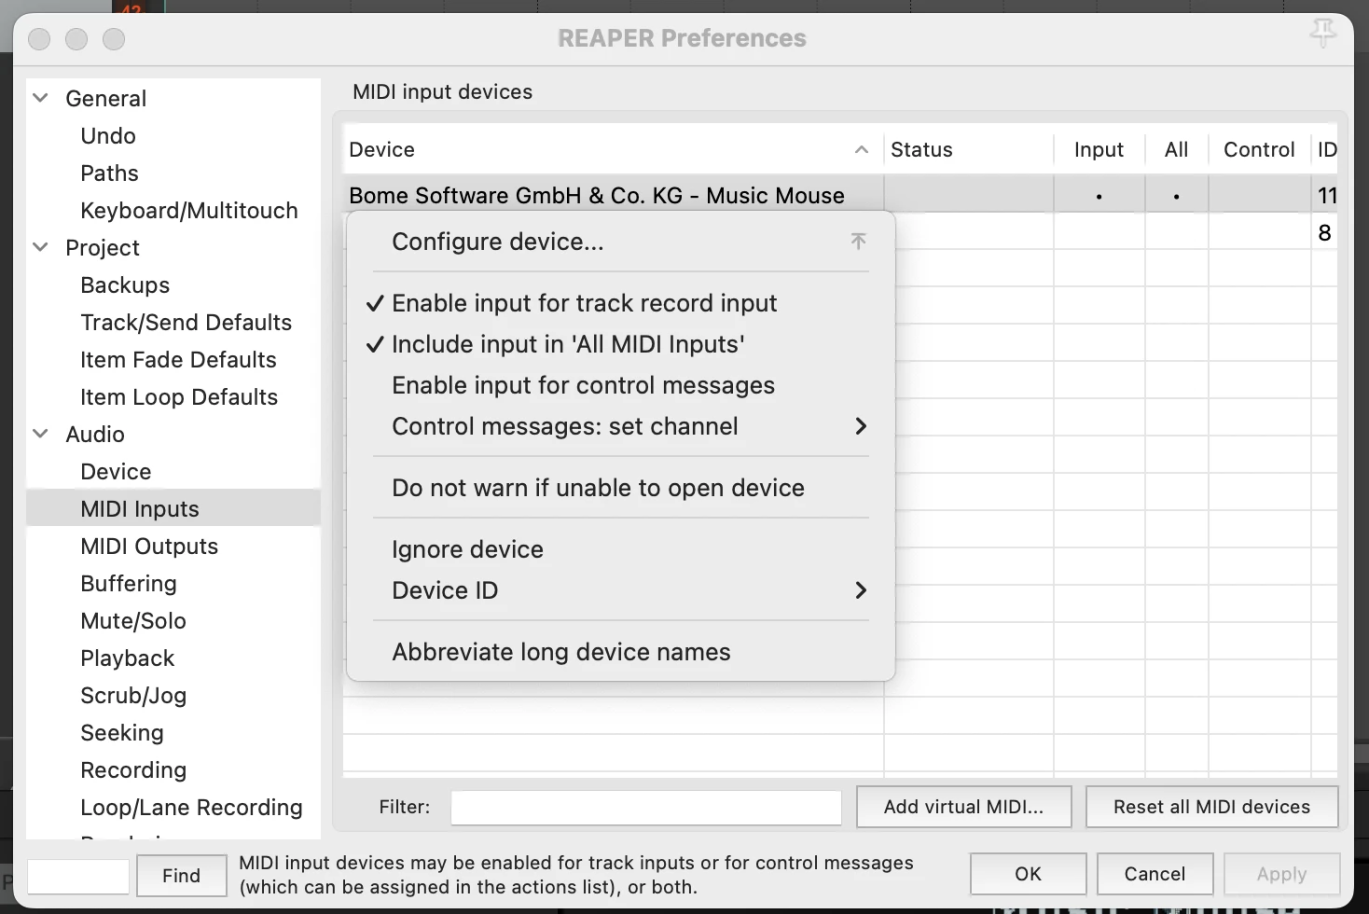
Task: Click the pin icon in the title bar
Action: 1322,35
